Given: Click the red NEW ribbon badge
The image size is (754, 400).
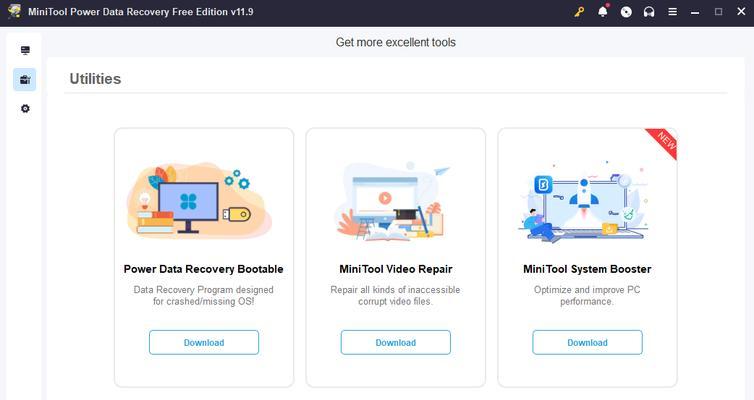Looking at the screenshot, I should point(664,141).
